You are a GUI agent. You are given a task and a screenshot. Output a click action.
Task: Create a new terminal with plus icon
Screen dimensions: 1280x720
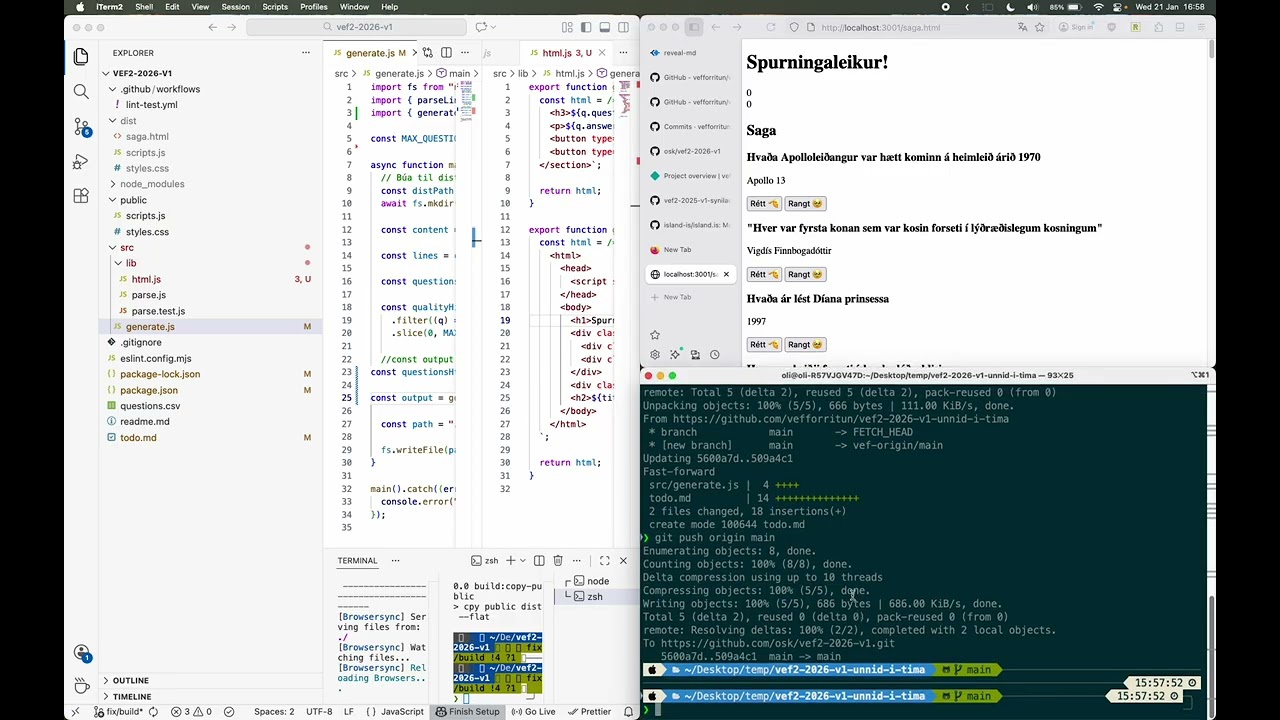510,560
